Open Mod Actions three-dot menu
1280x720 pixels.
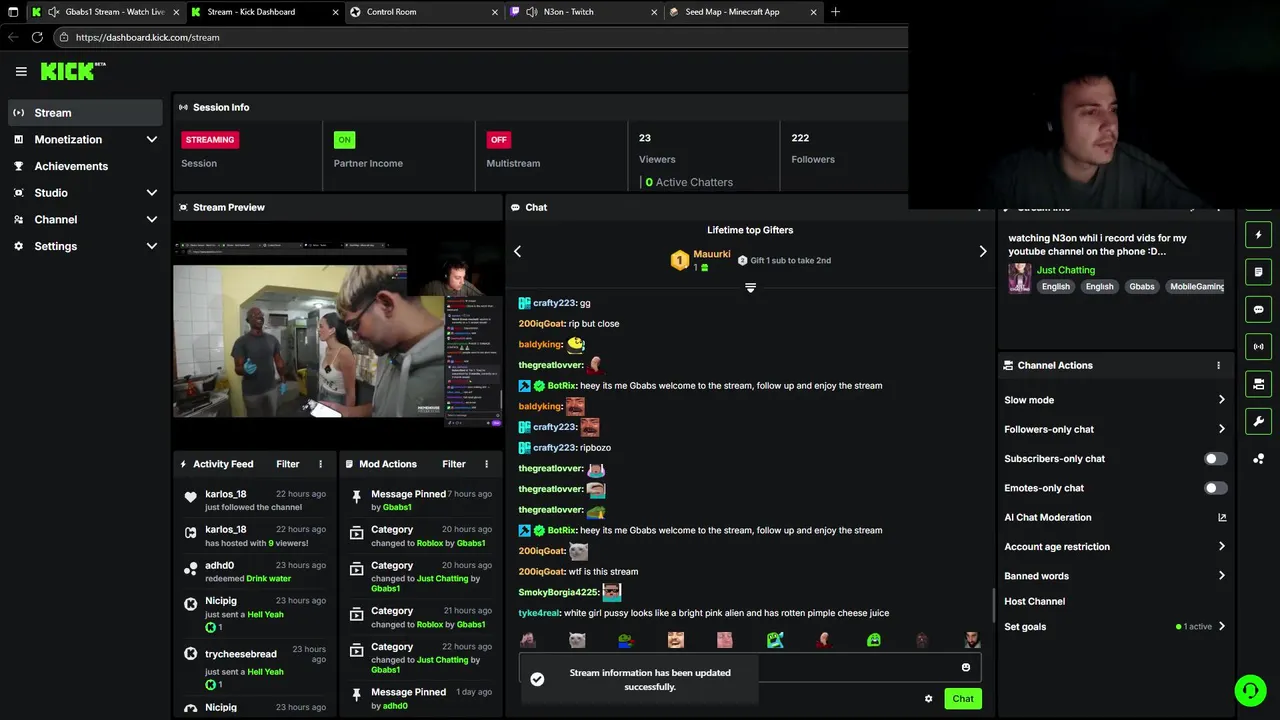[x=486, y=464]
